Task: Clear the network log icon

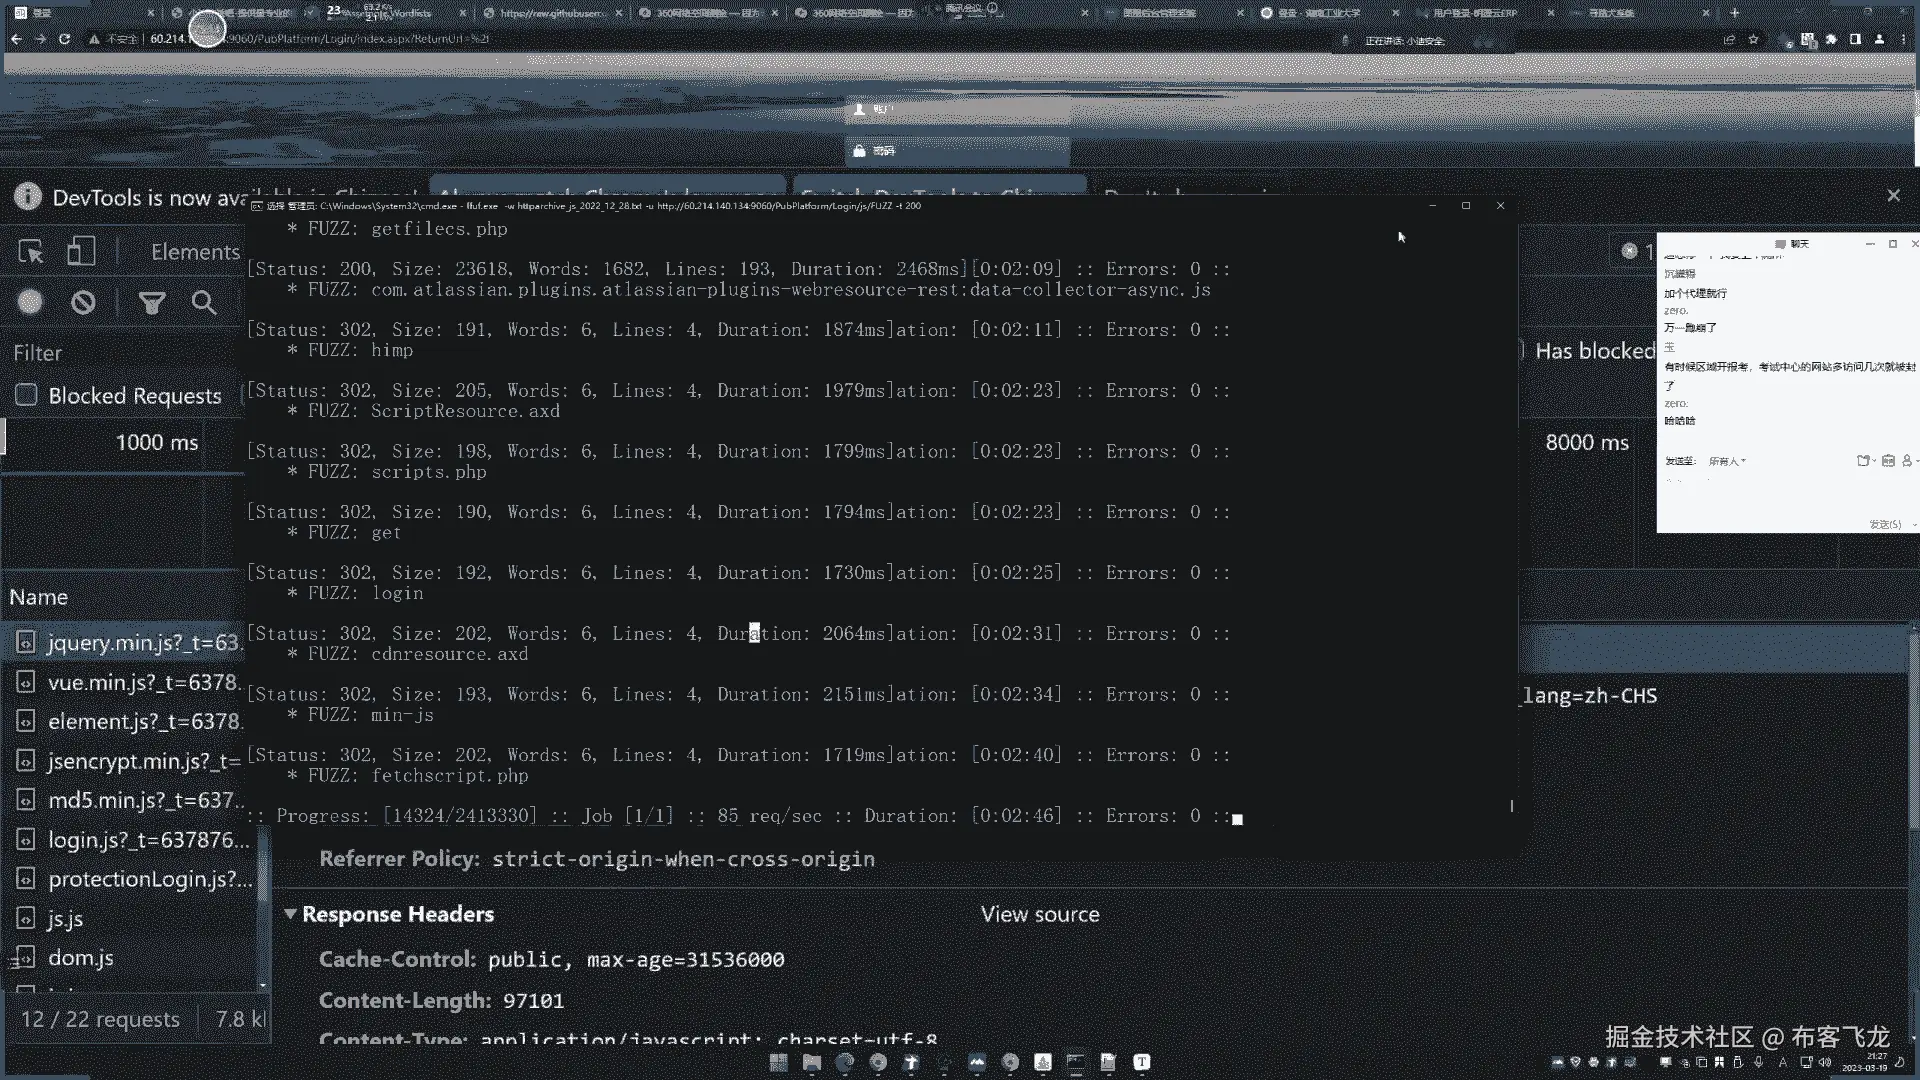Action: (83, 302)
